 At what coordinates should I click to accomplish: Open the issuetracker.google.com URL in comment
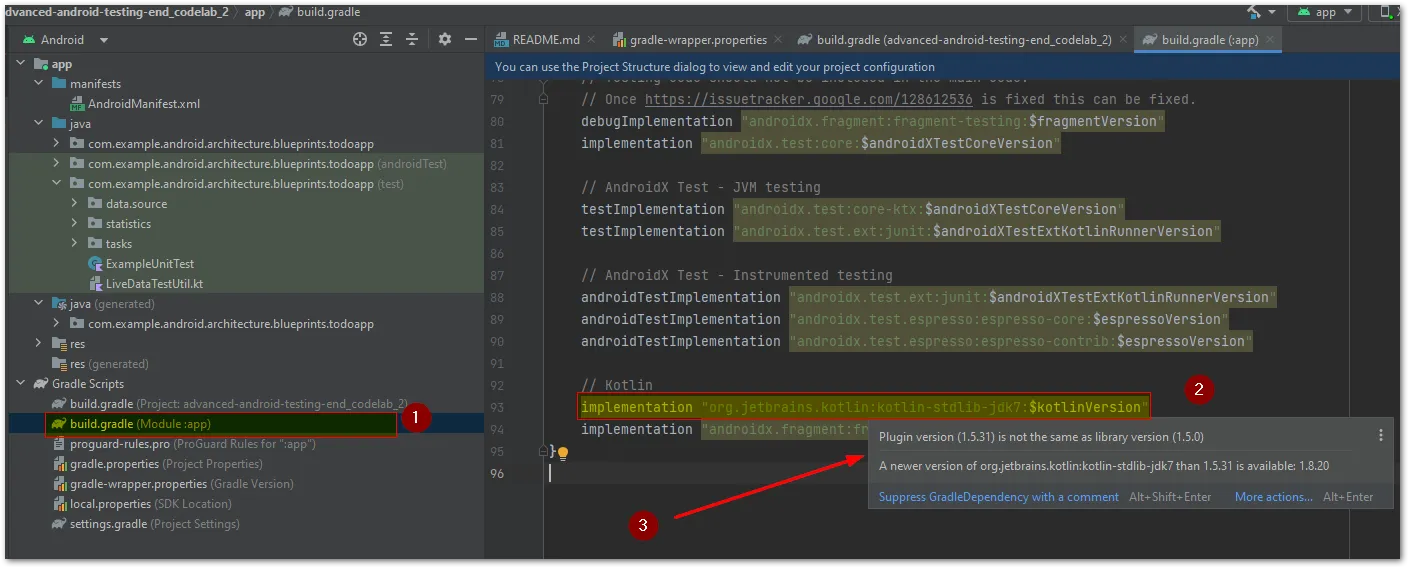point(810,99)
